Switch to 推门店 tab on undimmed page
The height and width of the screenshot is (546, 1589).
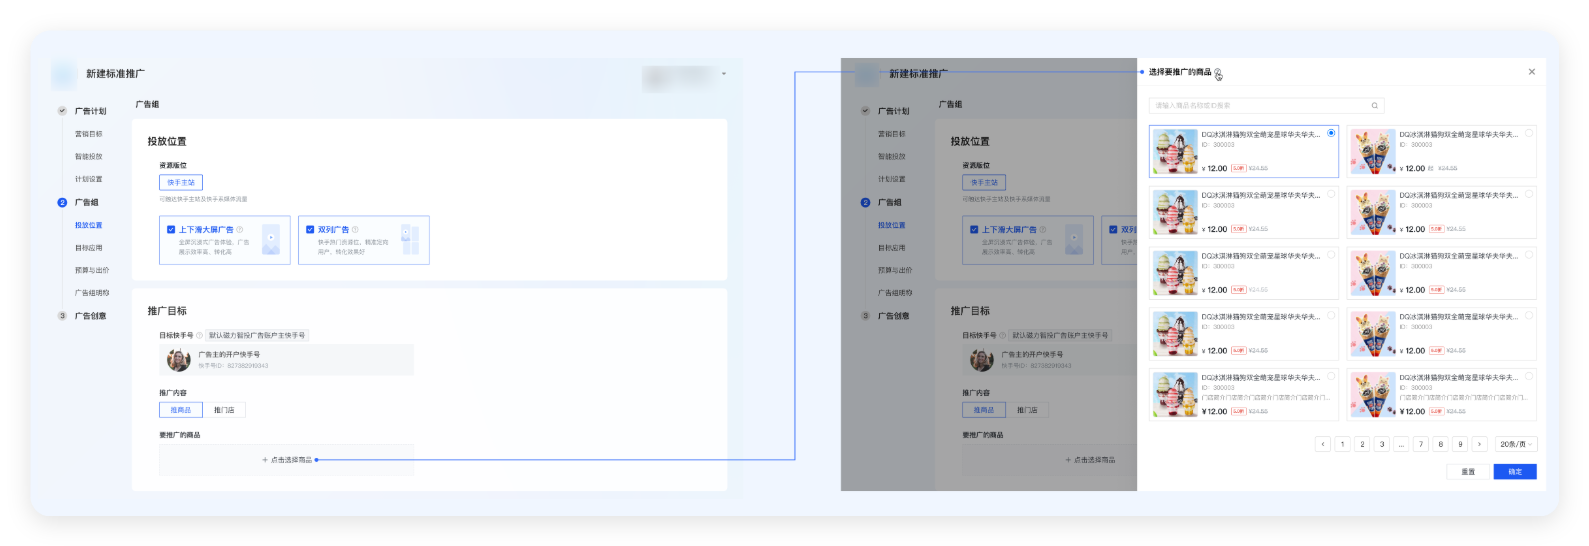point(224,410)
